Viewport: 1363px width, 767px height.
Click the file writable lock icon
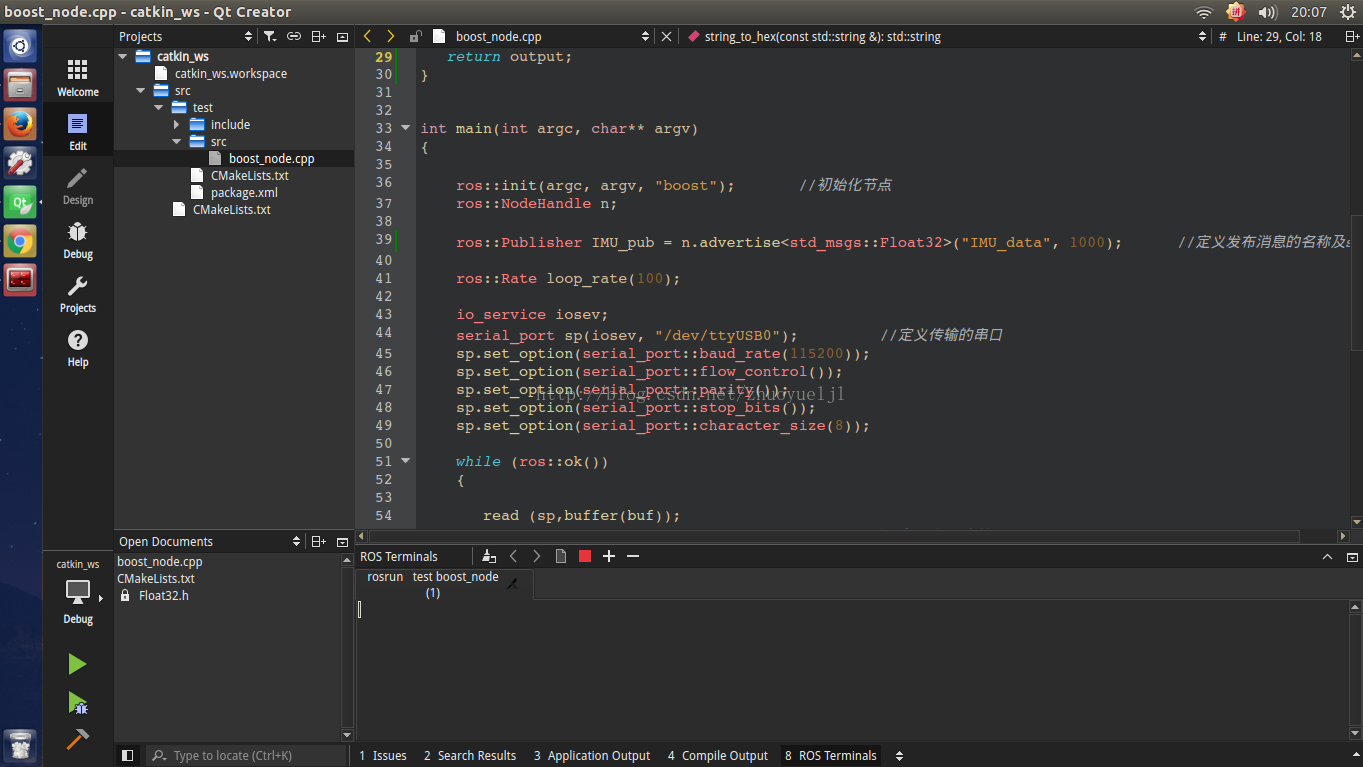coord(415,36)
